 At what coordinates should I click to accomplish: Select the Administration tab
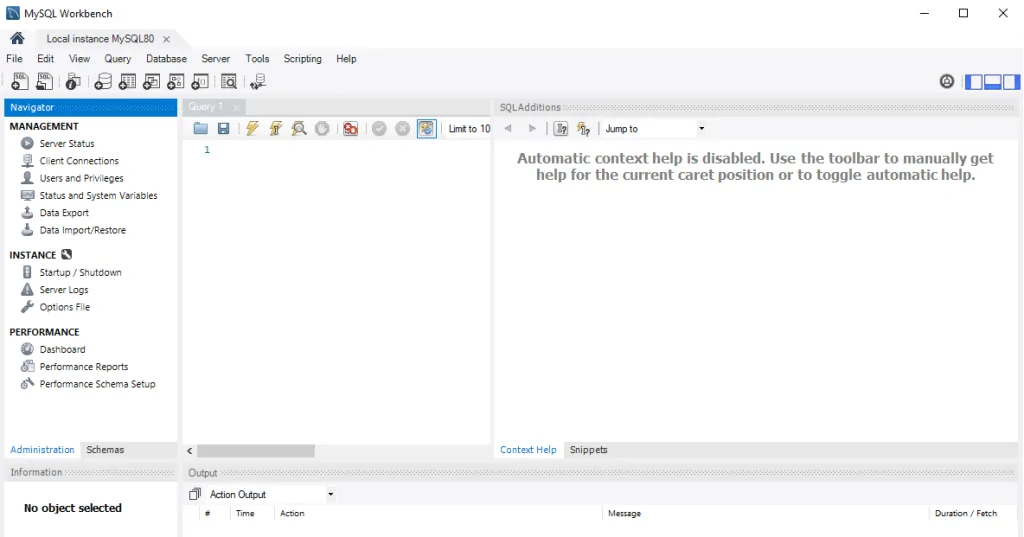[x=42, y=449]
